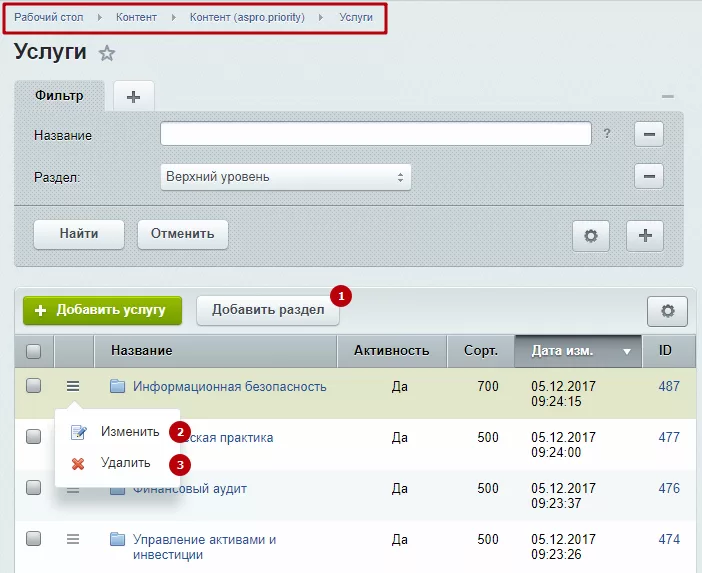This screenshot has height=573, width=702.
Task: Click the Отменить button
Action: coord(183,234)
